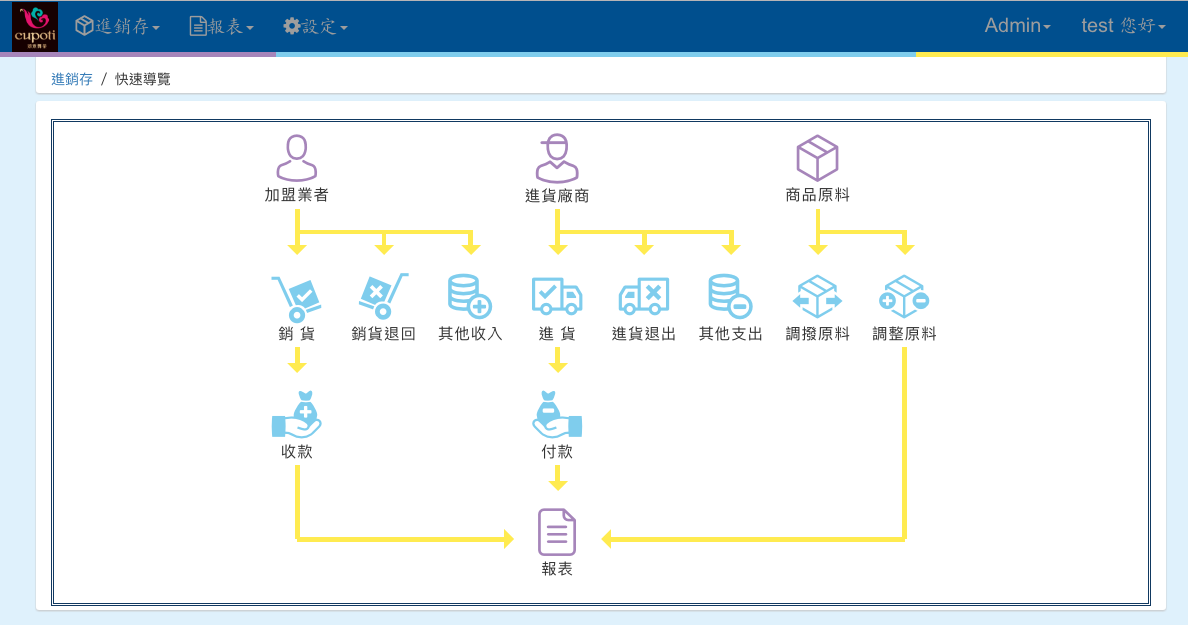Select the 加盟業者 franchisee person icon
The height and width of the screenshot is (625, 1188).
pyautogui.click(x=296, y=159)
